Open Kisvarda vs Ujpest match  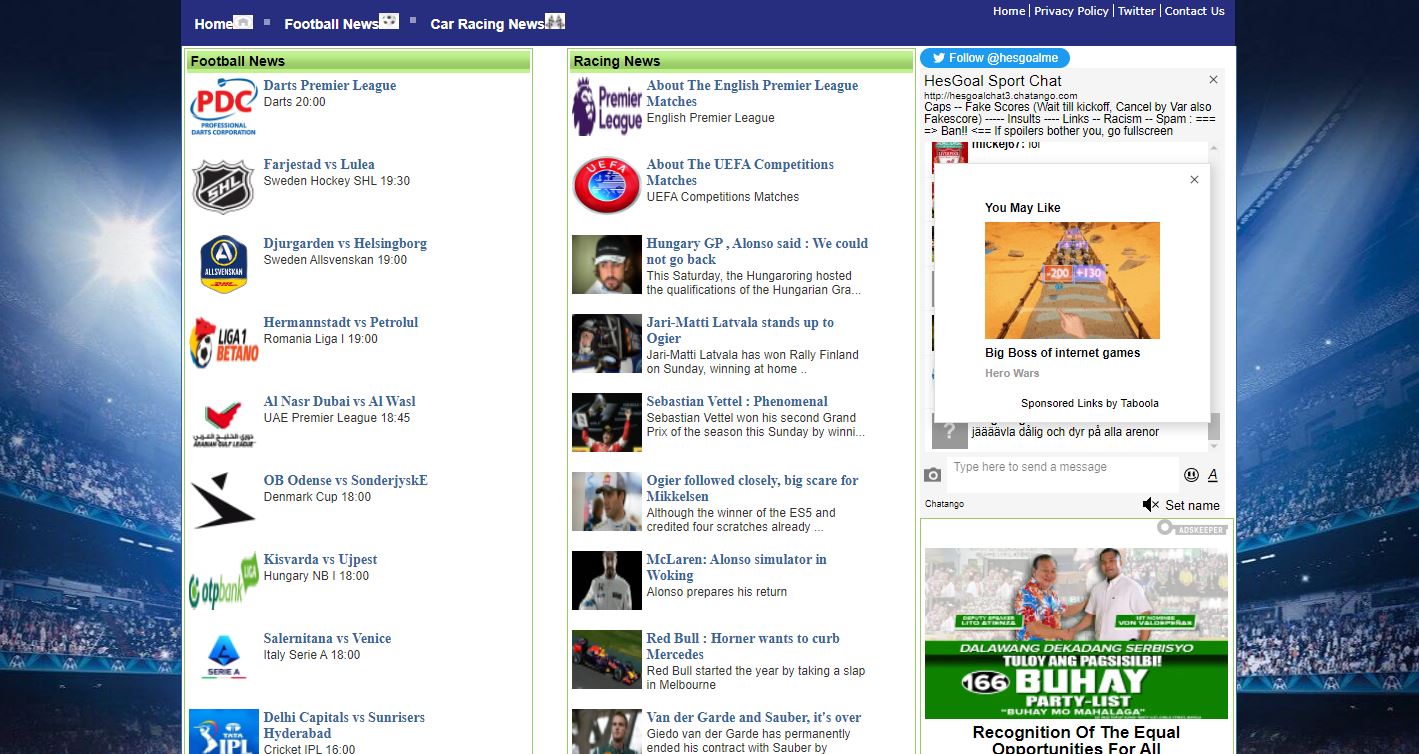click(x=320, y=560)
